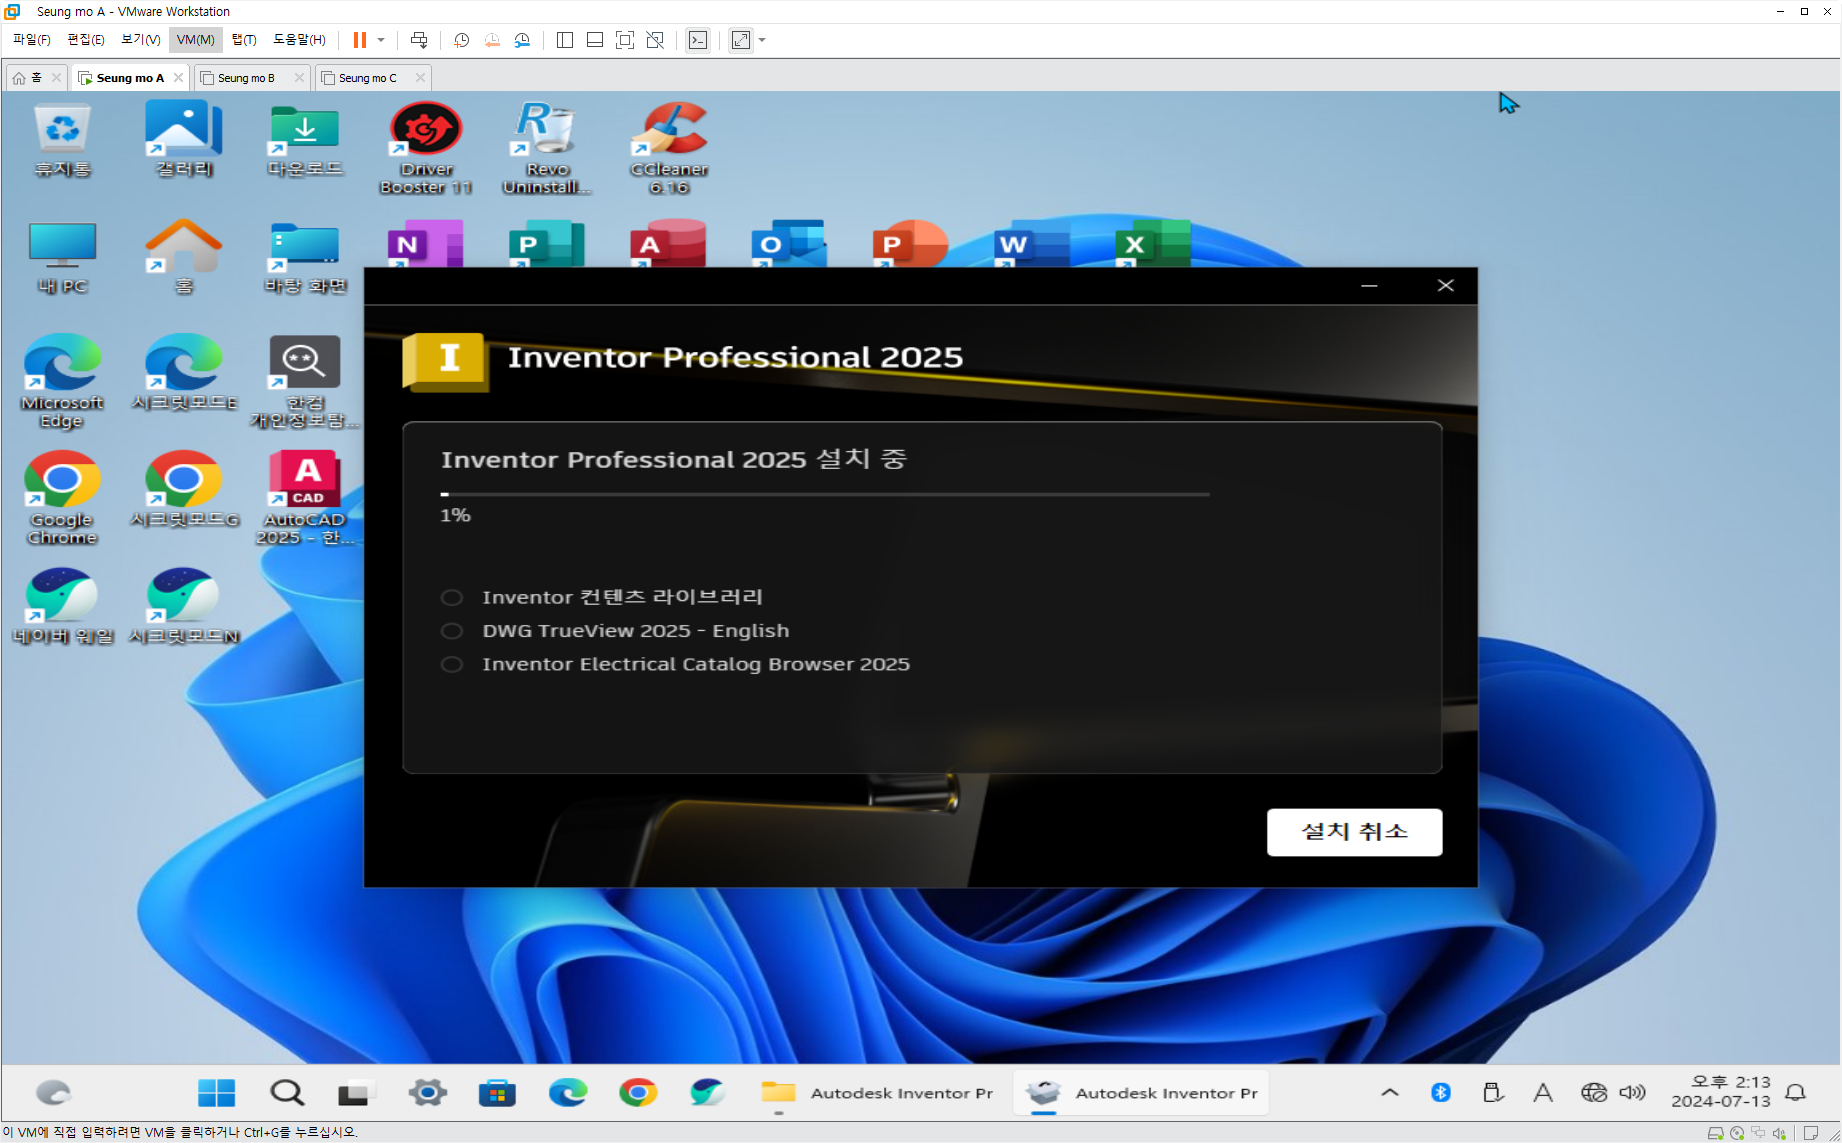Launch PowerPoint desktop shortcut

(x=910, y=243)
